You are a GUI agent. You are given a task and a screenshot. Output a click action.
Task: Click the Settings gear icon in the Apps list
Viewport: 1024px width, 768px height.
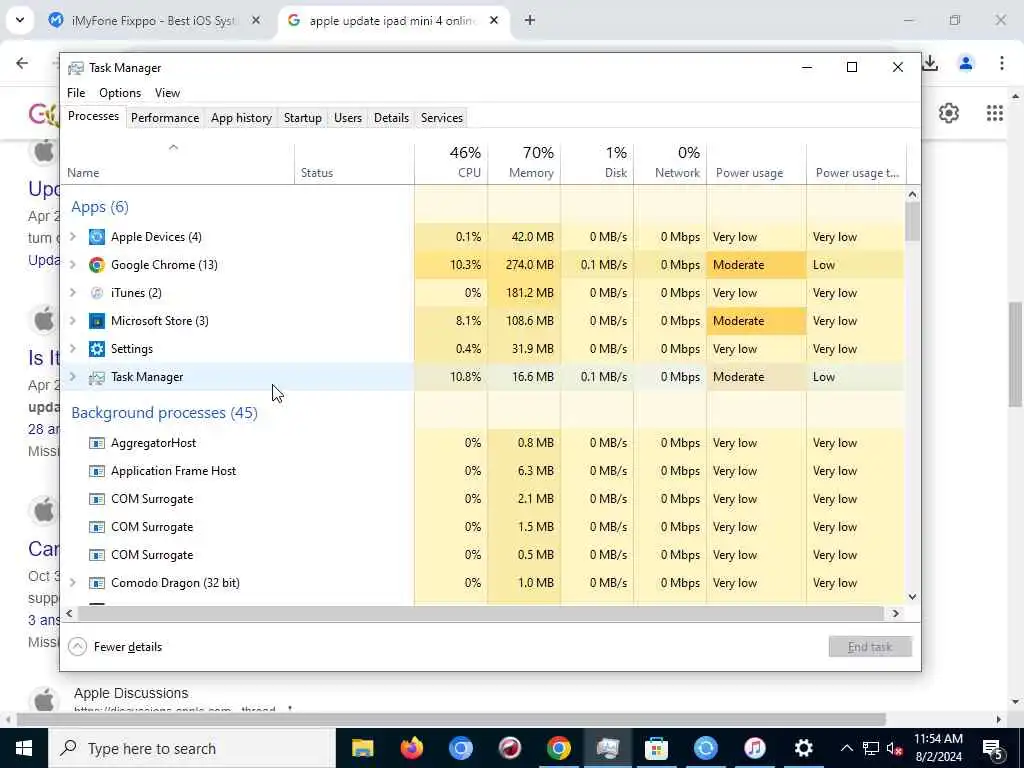pyautogui.click(x=97, y=349)
